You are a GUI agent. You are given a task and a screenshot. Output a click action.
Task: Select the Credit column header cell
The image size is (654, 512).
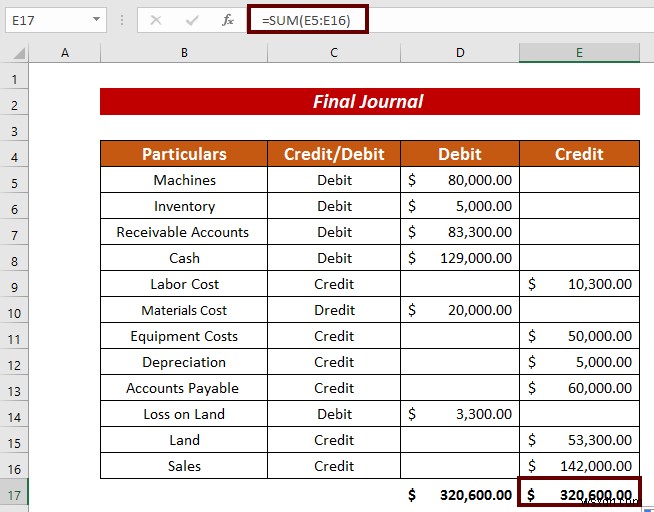tap(579, 154)
